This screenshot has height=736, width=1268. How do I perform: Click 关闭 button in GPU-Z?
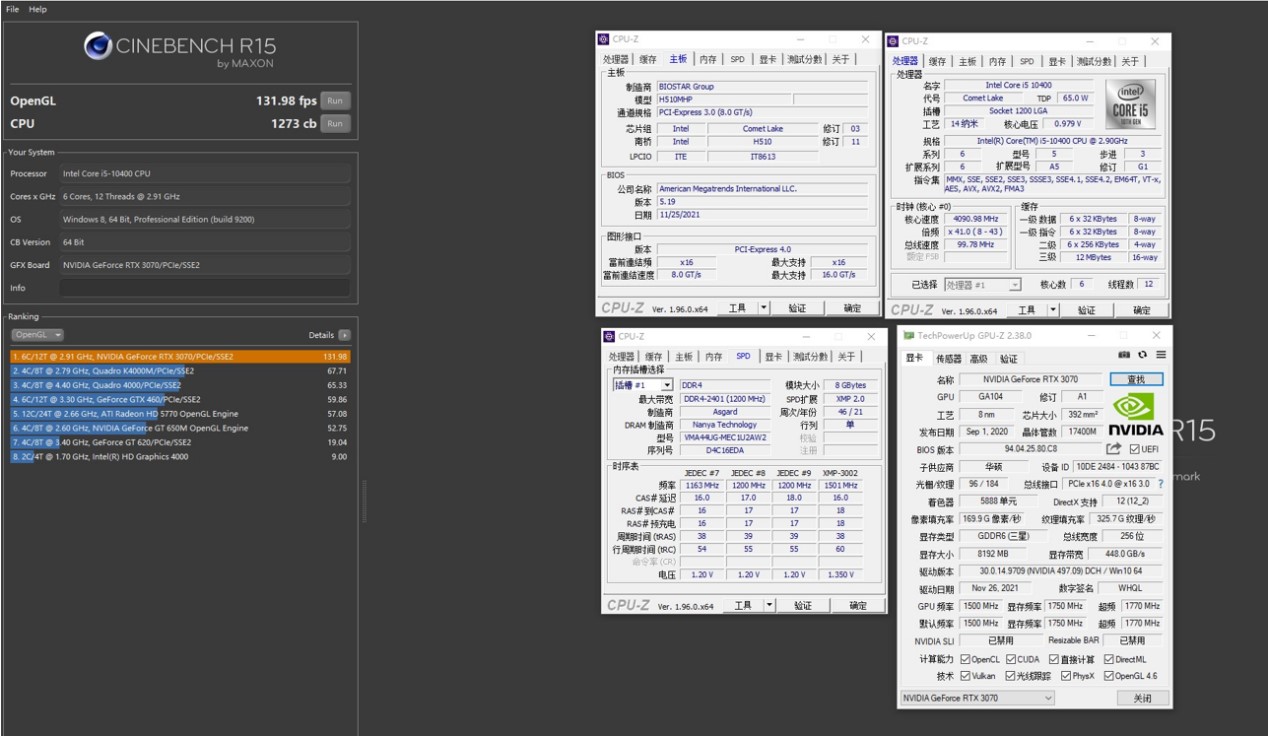click(1142, 698)
